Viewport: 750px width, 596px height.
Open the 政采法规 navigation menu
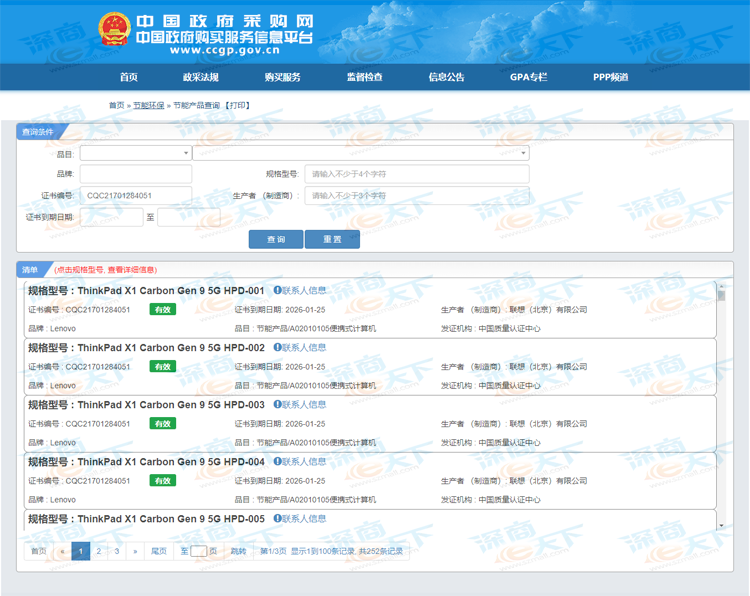[200, 77]
